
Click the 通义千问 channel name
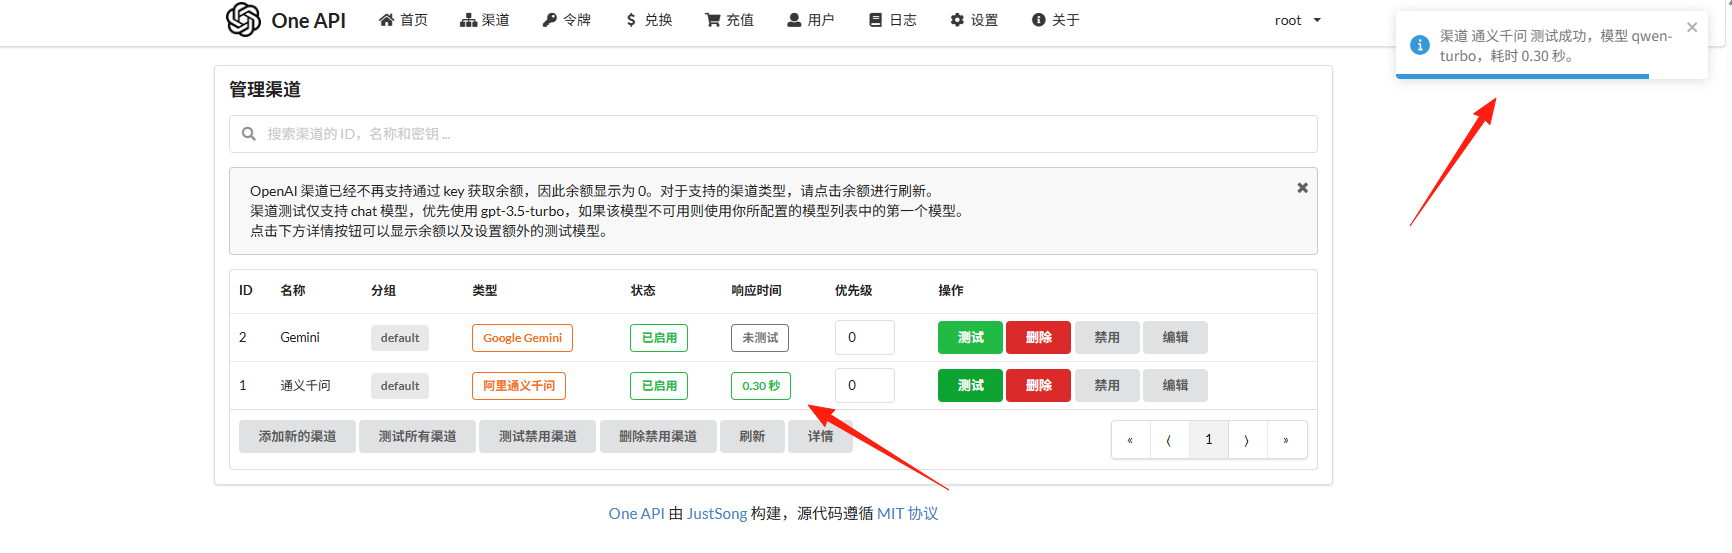point(305,386)
